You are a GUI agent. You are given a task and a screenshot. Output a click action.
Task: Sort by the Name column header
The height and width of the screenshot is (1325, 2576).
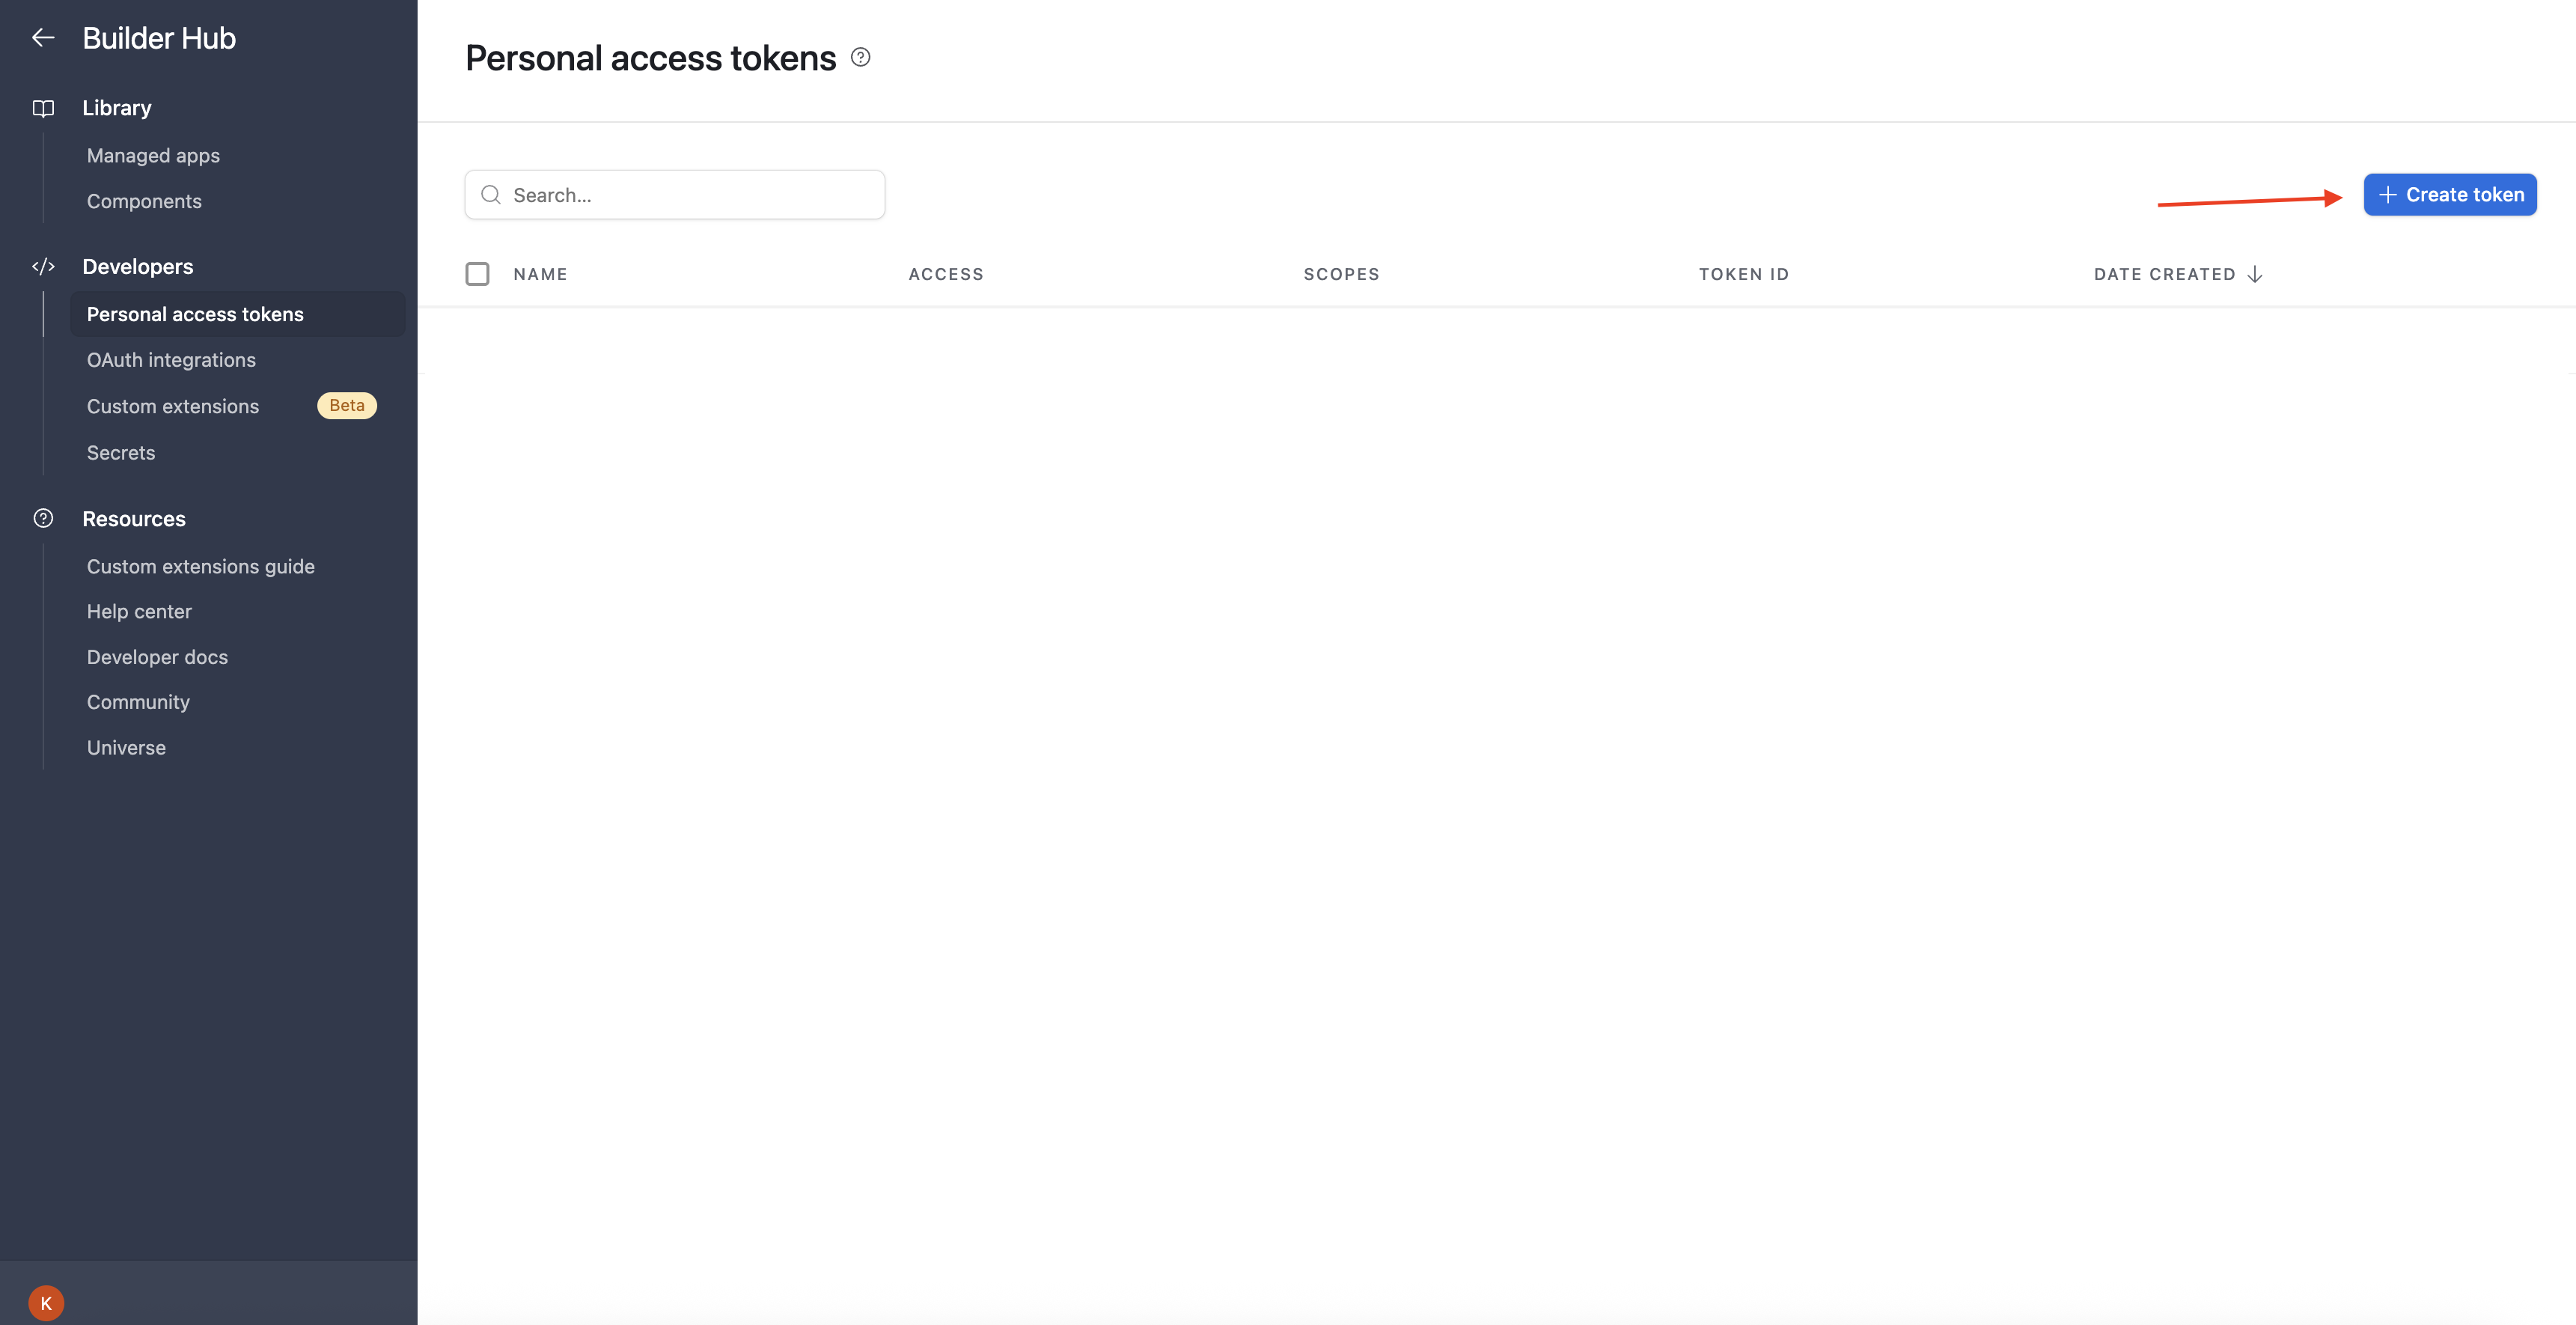coord(540,274)
